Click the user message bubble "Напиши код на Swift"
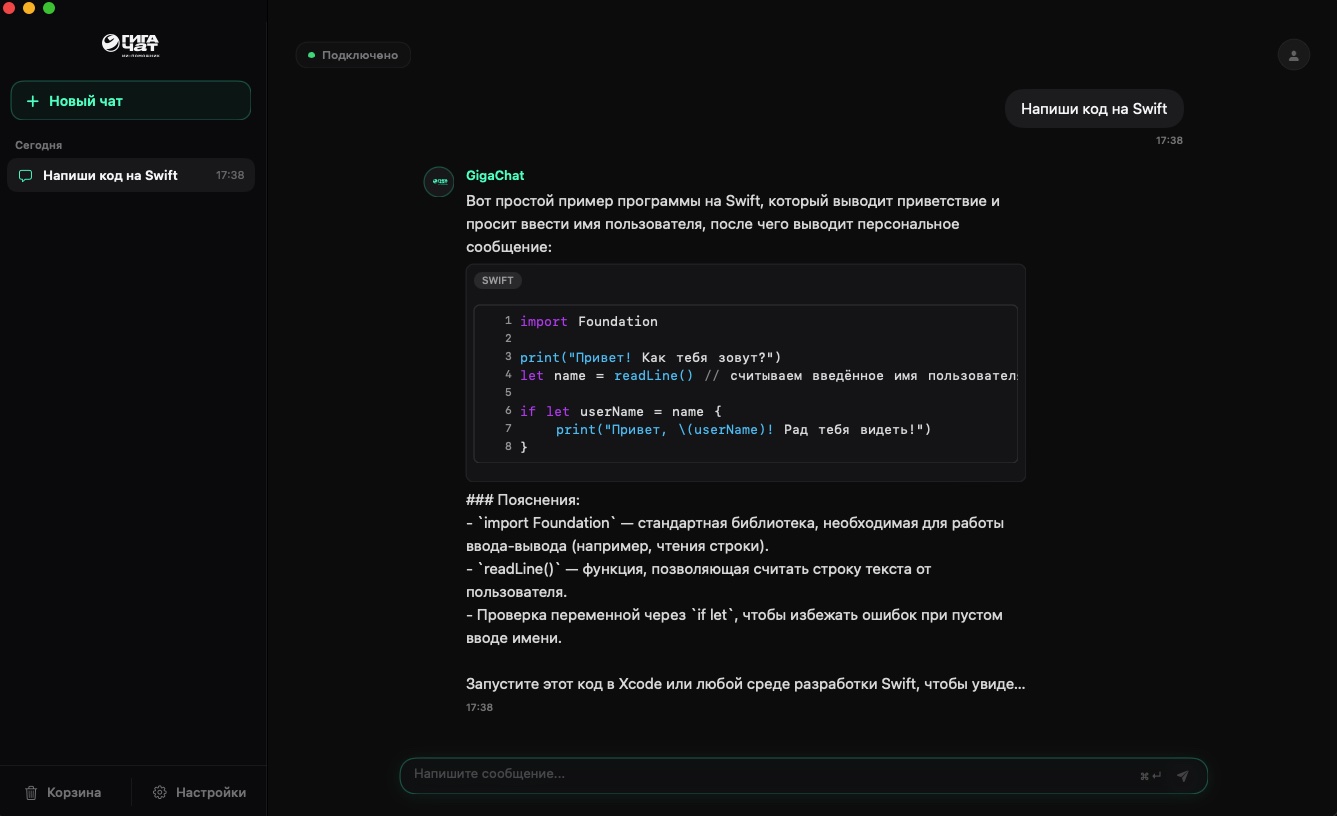The image size is (1337, 816). click(1094, 109)
